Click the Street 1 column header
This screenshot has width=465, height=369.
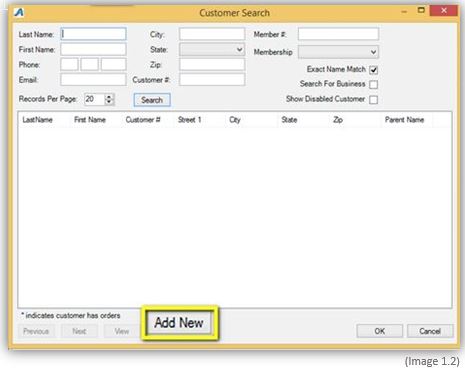pos(189,120)
